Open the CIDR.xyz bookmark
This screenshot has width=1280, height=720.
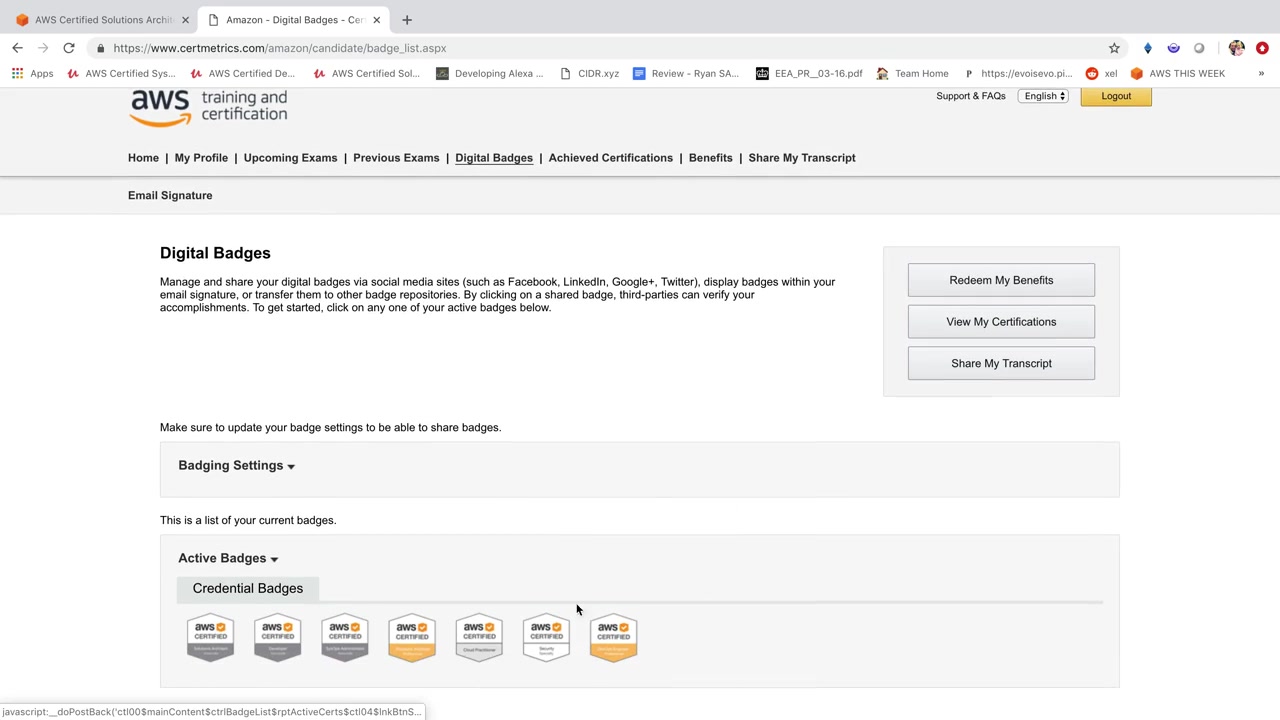589,73
